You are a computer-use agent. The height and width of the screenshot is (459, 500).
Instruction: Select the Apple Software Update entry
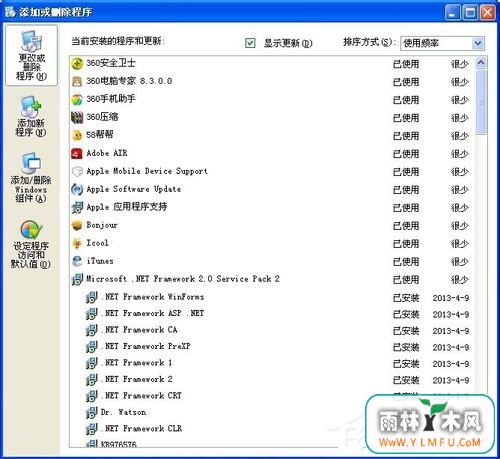[x=271, y=189]
